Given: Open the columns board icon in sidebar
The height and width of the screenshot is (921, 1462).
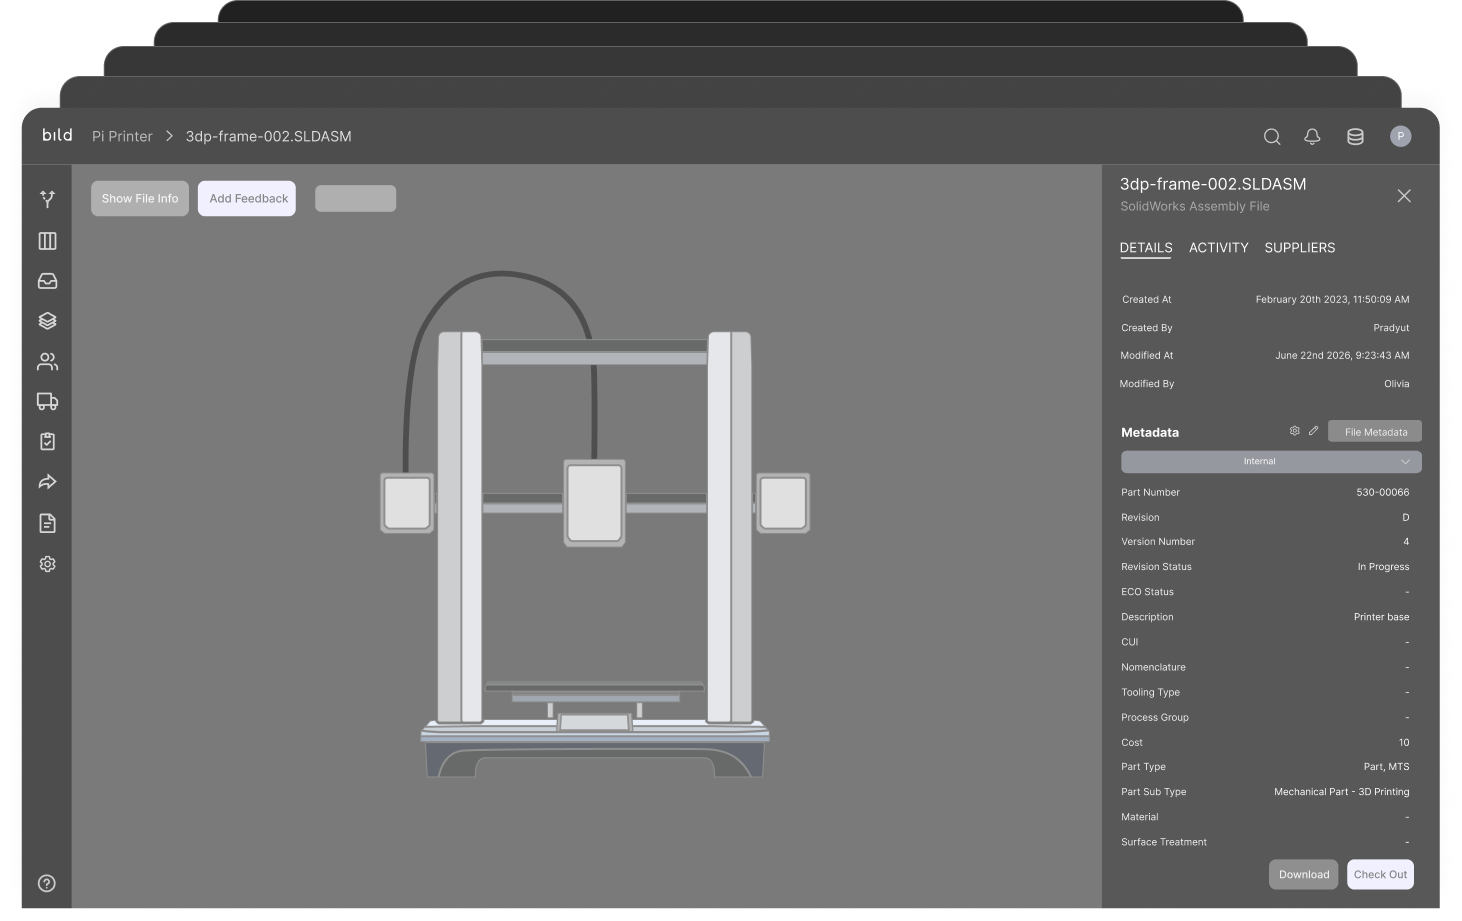Looking at the screenshot, I should tap(47, 241).
